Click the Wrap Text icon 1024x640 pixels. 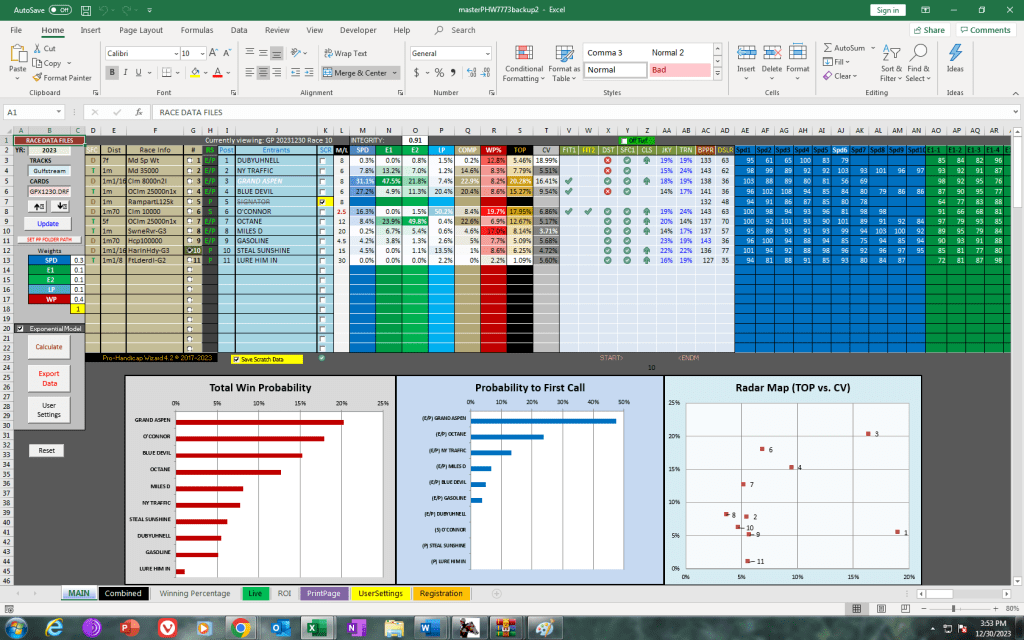[x=327, y=53]
